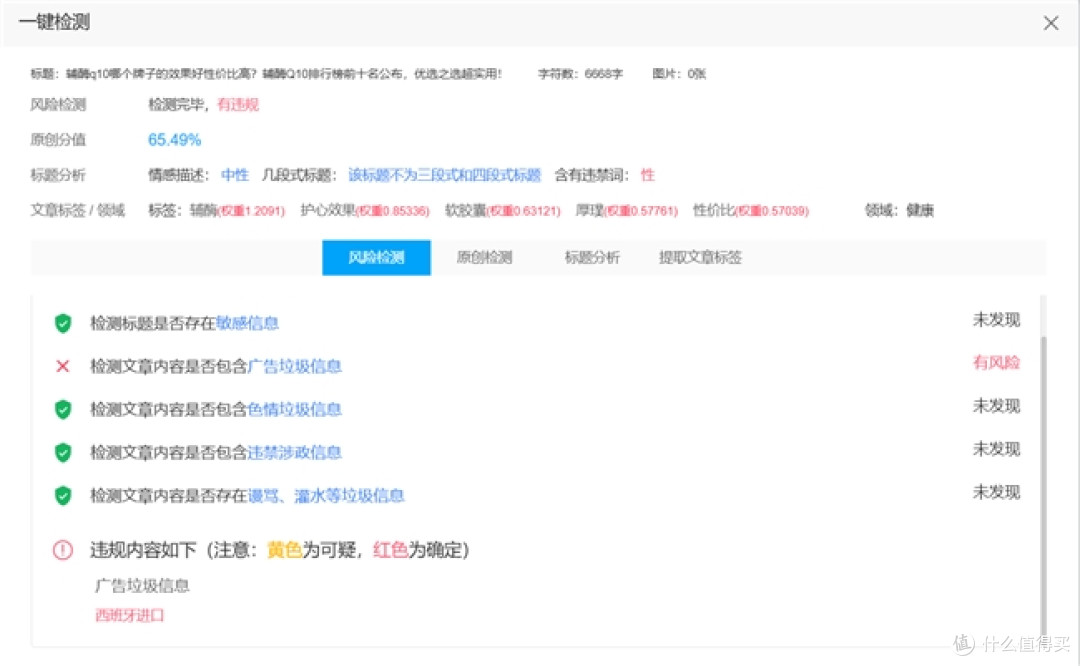Open the 色情垃圾信息 link

295,410
